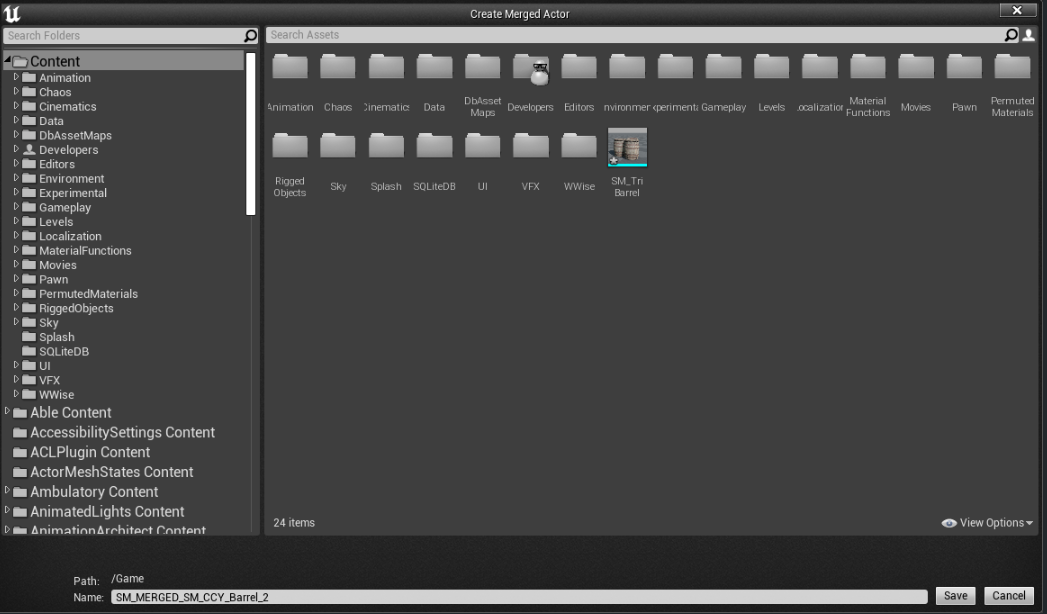
Task: Select Ambulatory Content in tree
Action: [94, 492]
